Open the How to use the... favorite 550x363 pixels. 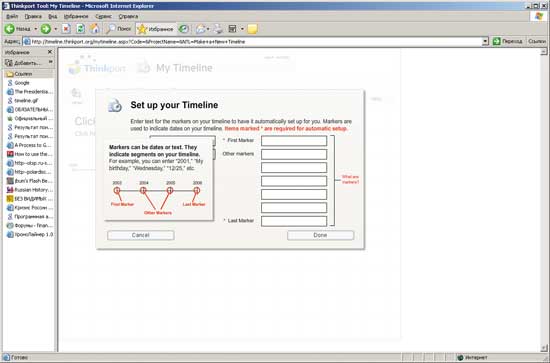click(x=30, y=154)
